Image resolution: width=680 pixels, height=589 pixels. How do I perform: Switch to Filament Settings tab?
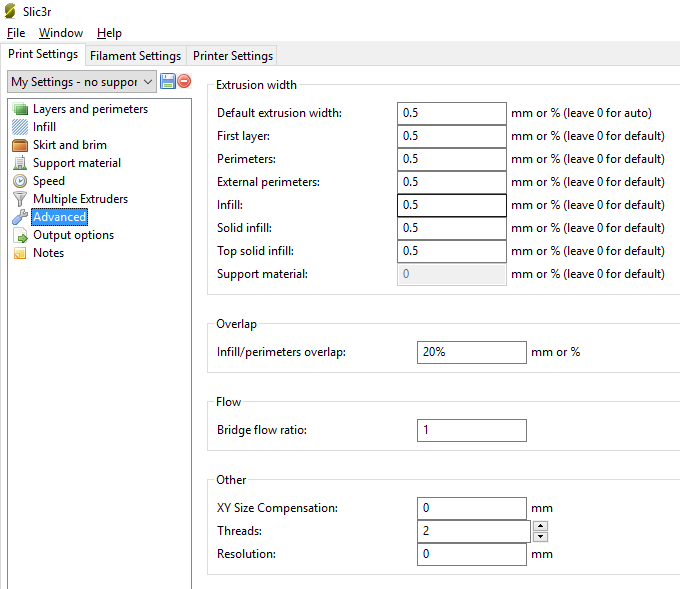(x=135, y=56)
